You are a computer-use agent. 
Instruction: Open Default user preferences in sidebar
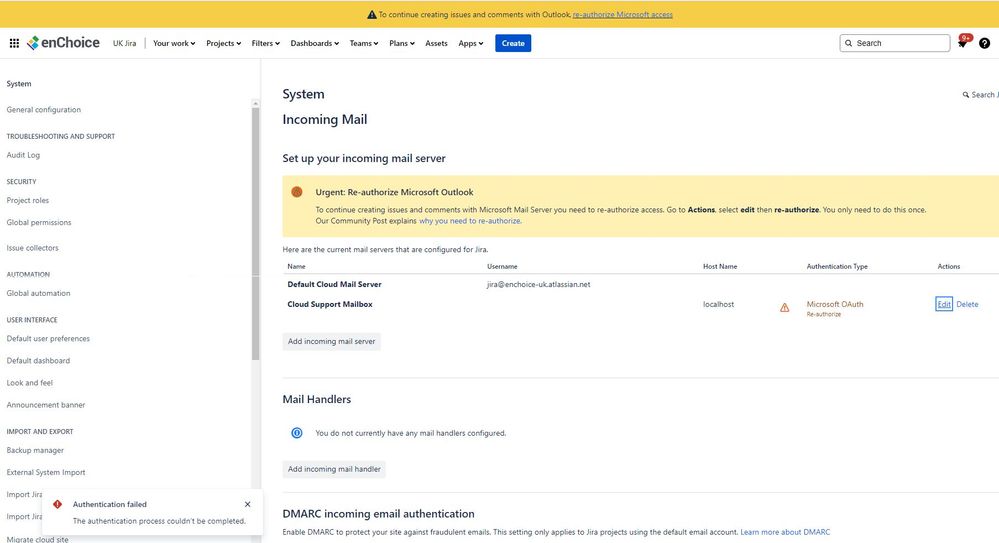click(48, 338)
